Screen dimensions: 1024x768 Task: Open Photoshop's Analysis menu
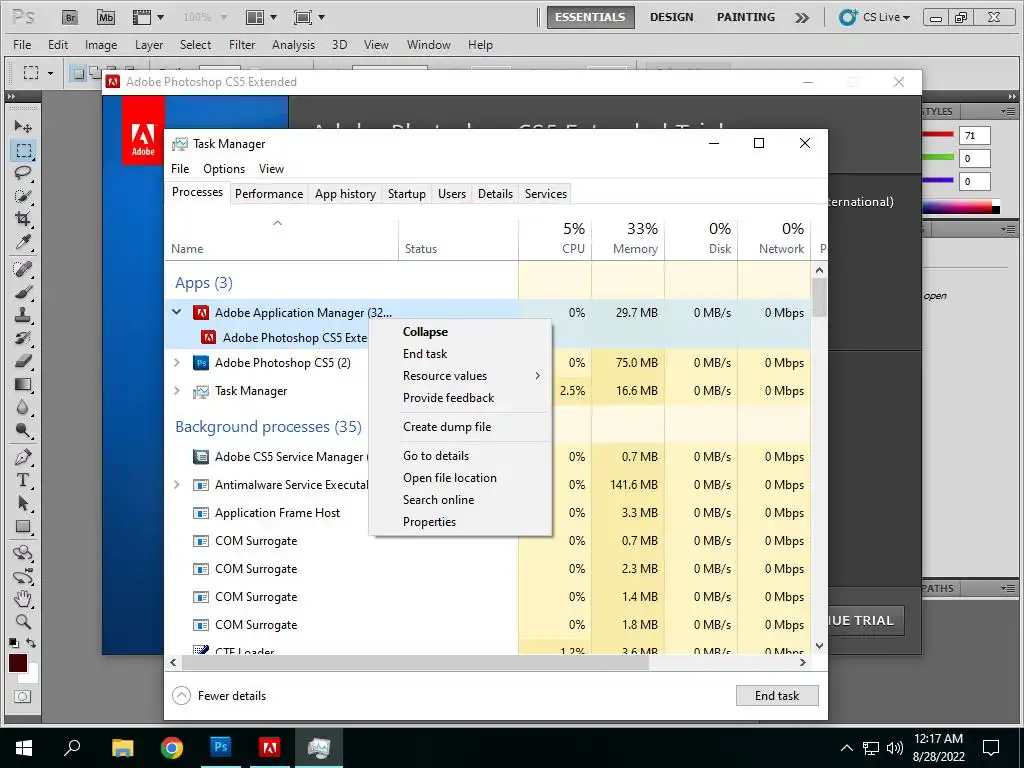coord(293,44)
